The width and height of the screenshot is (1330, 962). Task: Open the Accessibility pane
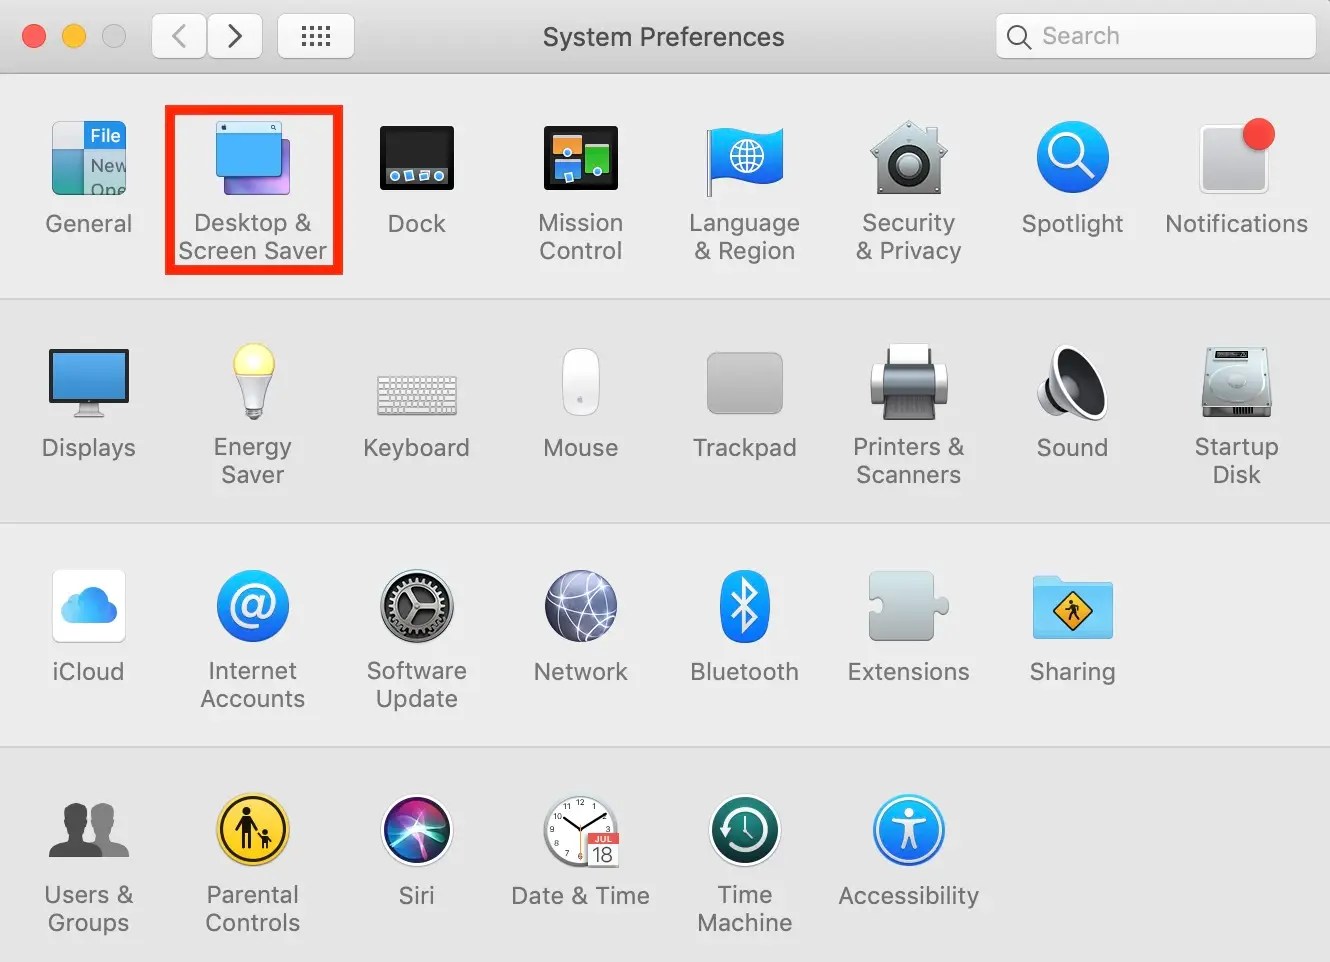908,831
